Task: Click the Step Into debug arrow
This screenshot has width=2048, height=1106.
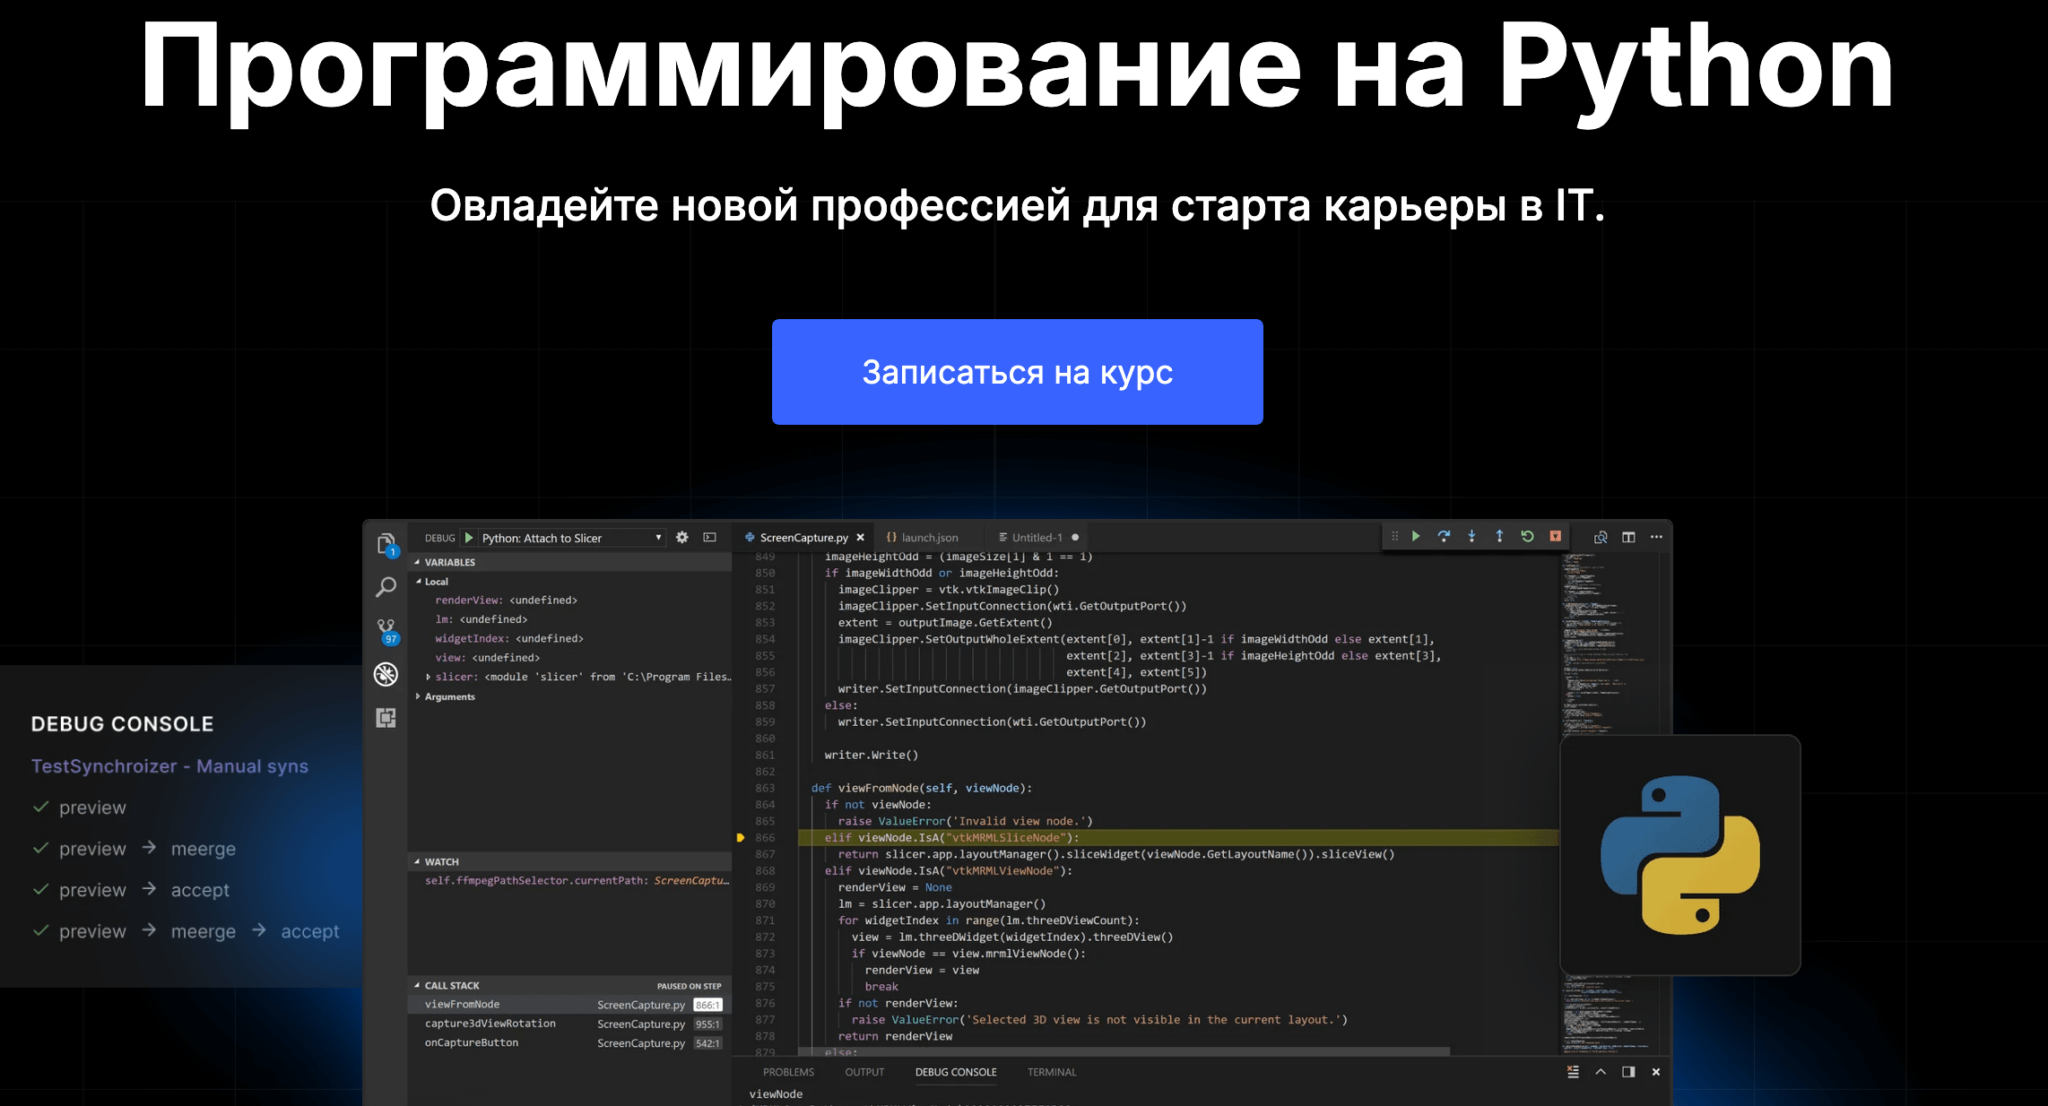Action: coord(1472,536)
